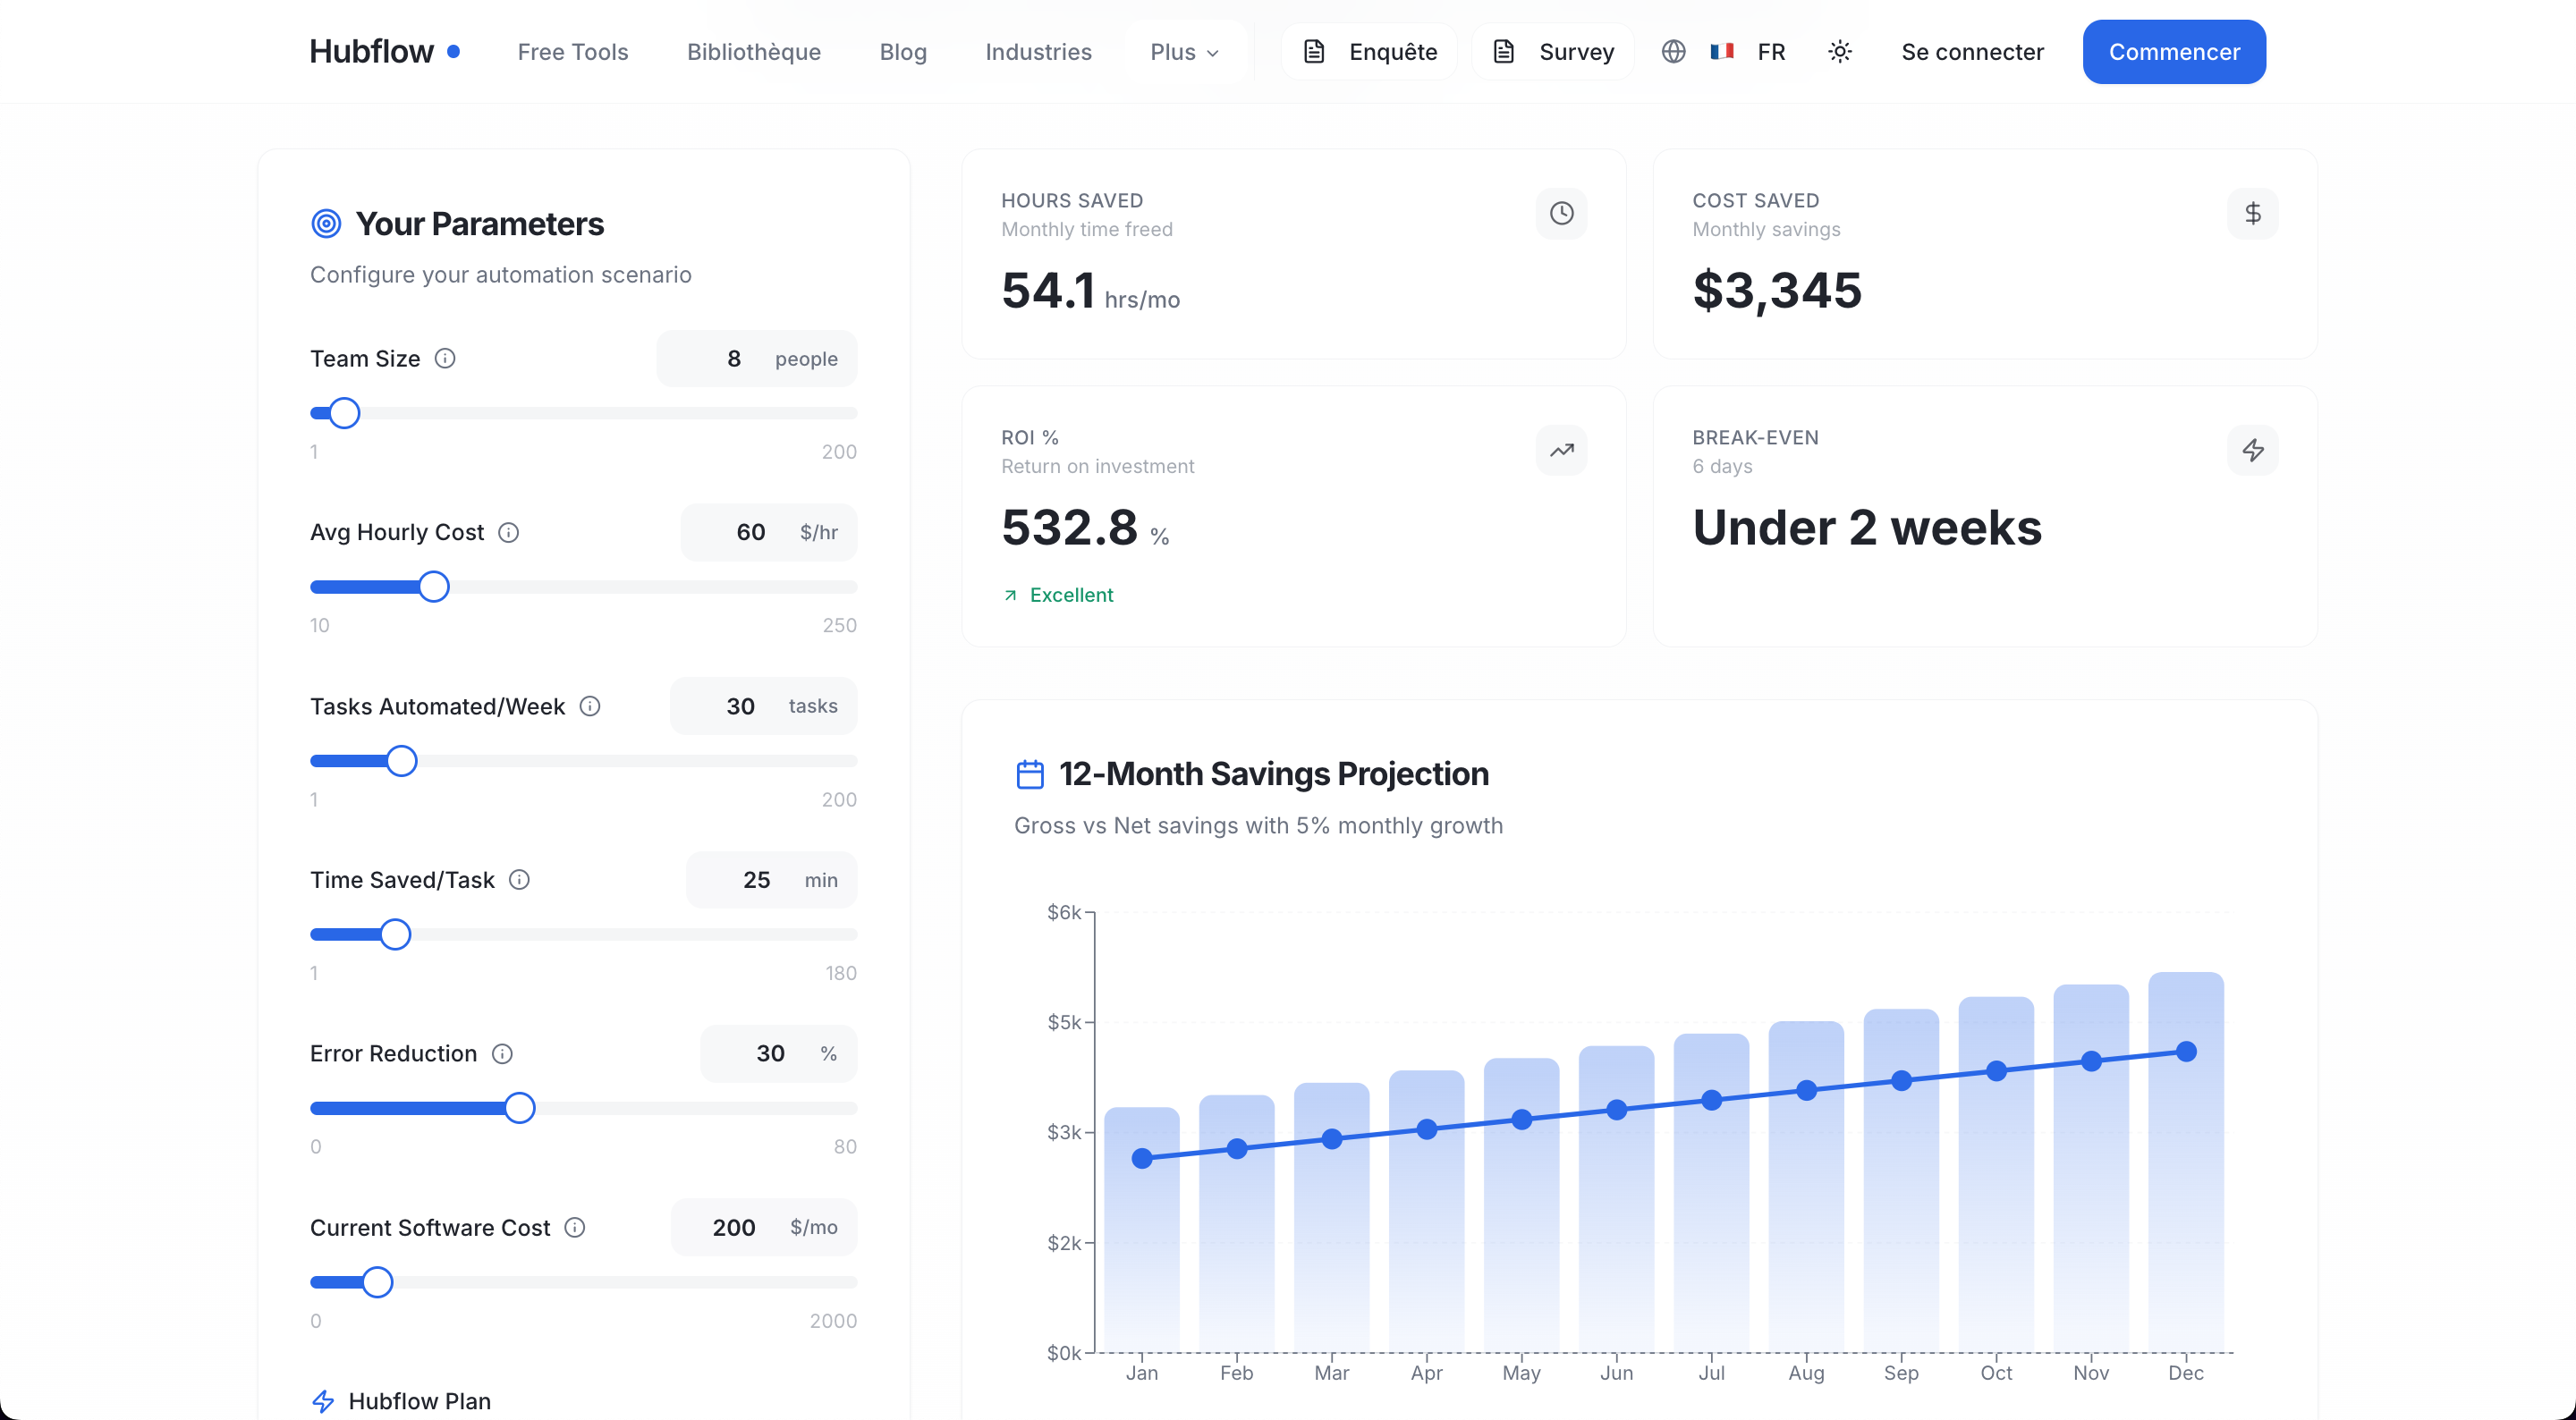Open the Free Tools nav item

pyautogui.click(x=573, y=52)
